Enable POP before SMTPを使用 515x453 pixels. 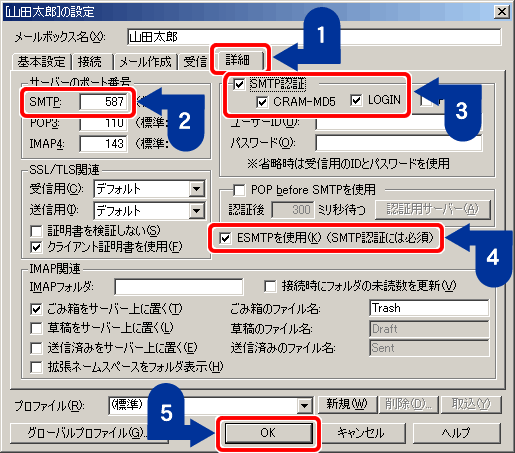point(239,190)
